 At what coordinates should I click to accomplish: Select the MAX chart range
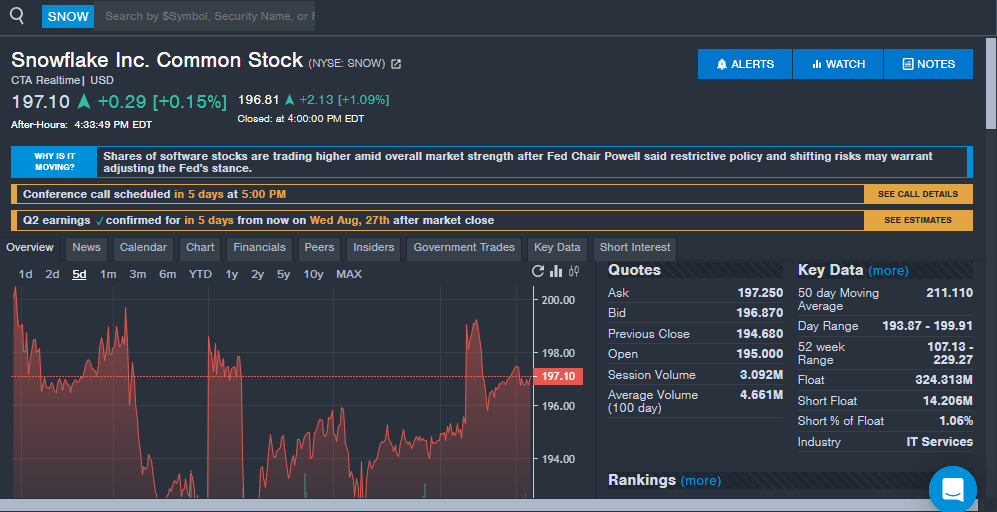(349, 274)
